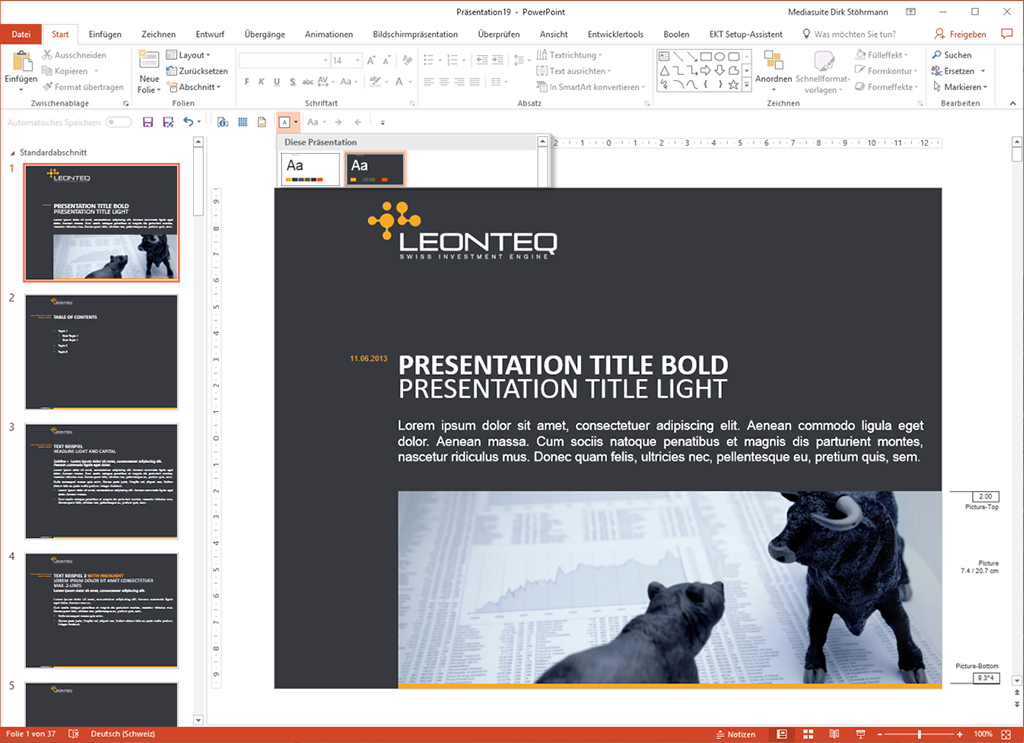
Task: Click the Format übertragen button
Action: [83, 87]
